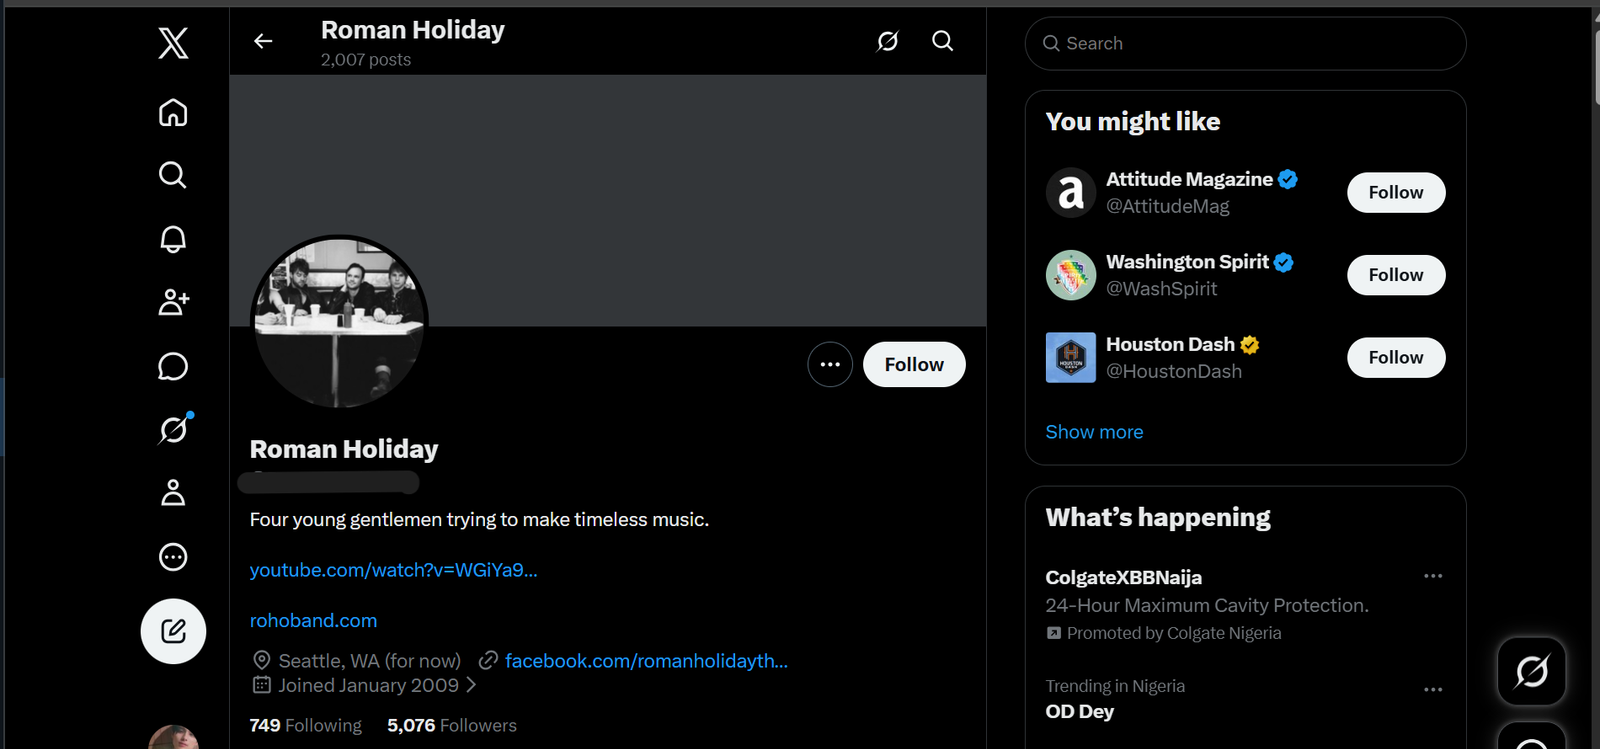Open Chat messages bubble in the sidebar

(x=173, y=366)
